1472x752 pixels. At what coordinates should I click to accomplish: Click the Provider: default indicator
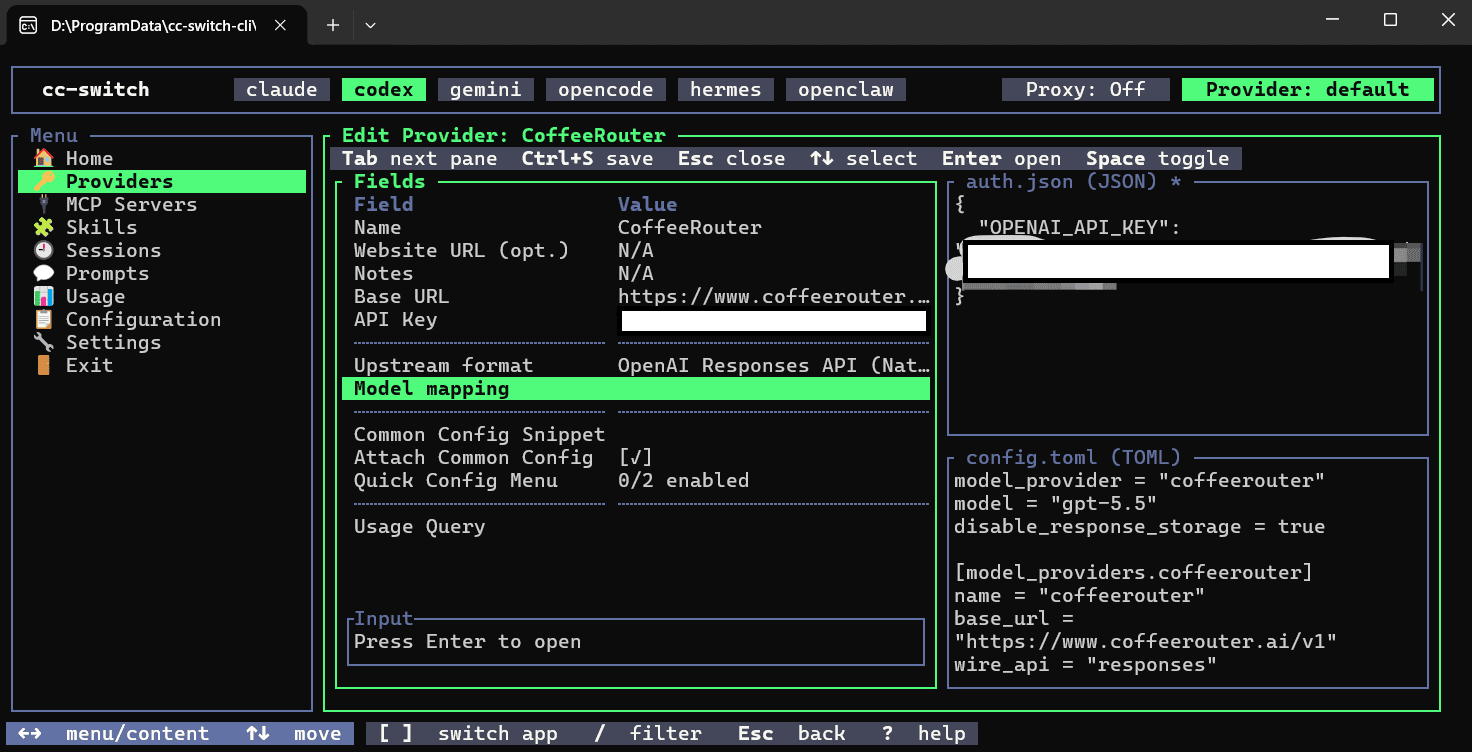pos(1308,89)
